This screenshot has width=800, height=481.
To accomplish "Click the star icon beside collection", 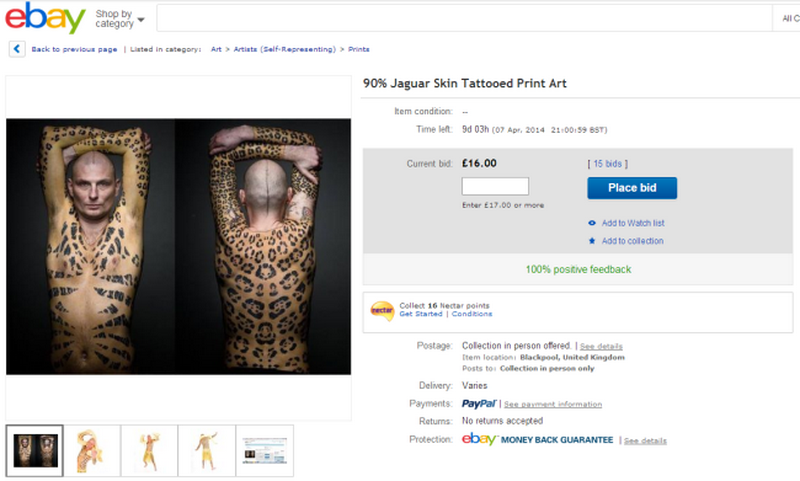I will click(x=592, y=241).
